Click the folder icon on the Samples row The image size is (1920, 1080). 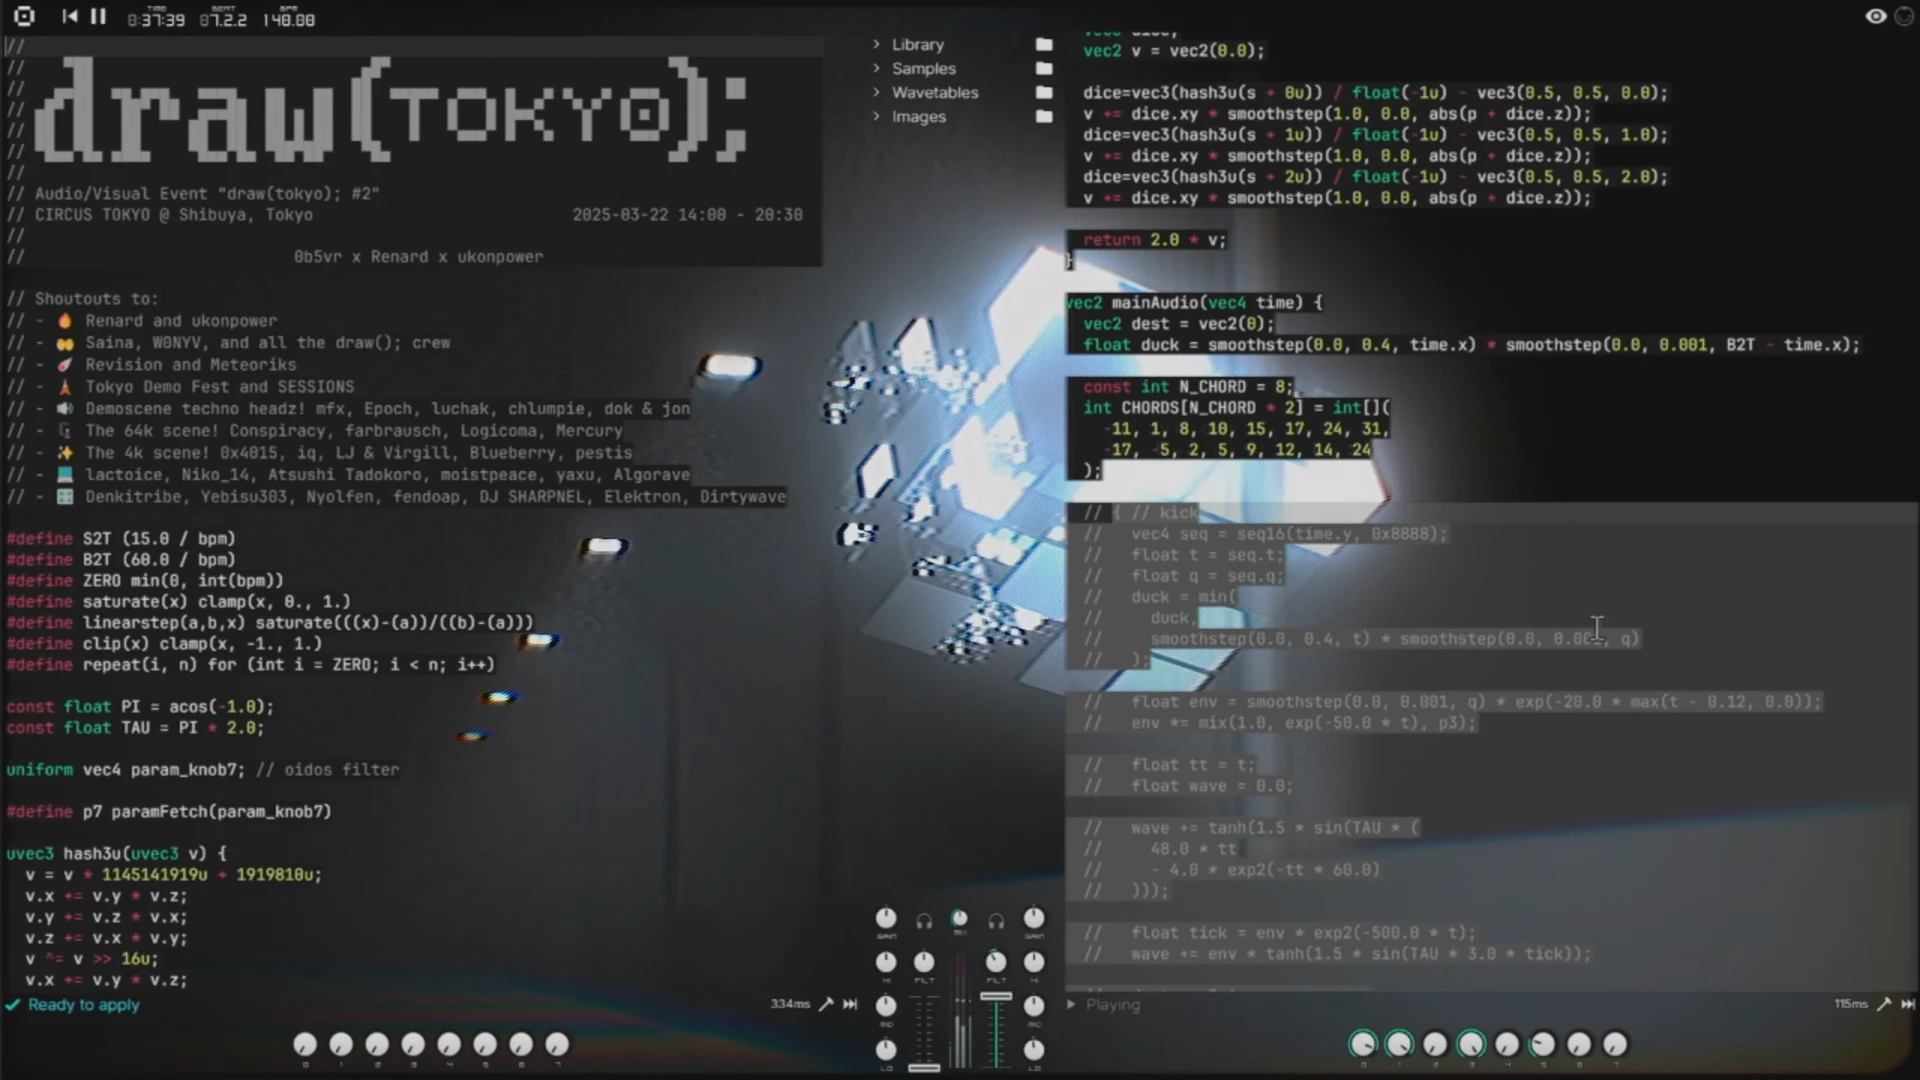coord(1044,68)
